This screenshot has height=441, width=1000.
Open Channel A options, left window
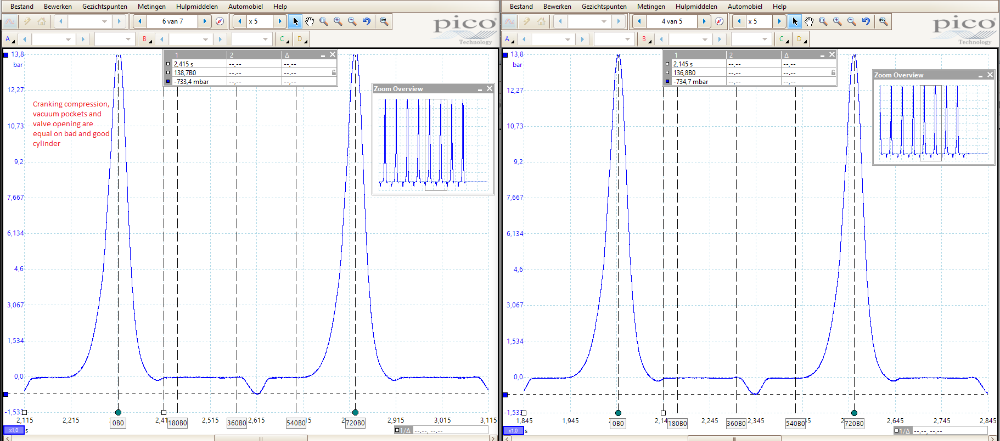[x=8, y=40]
